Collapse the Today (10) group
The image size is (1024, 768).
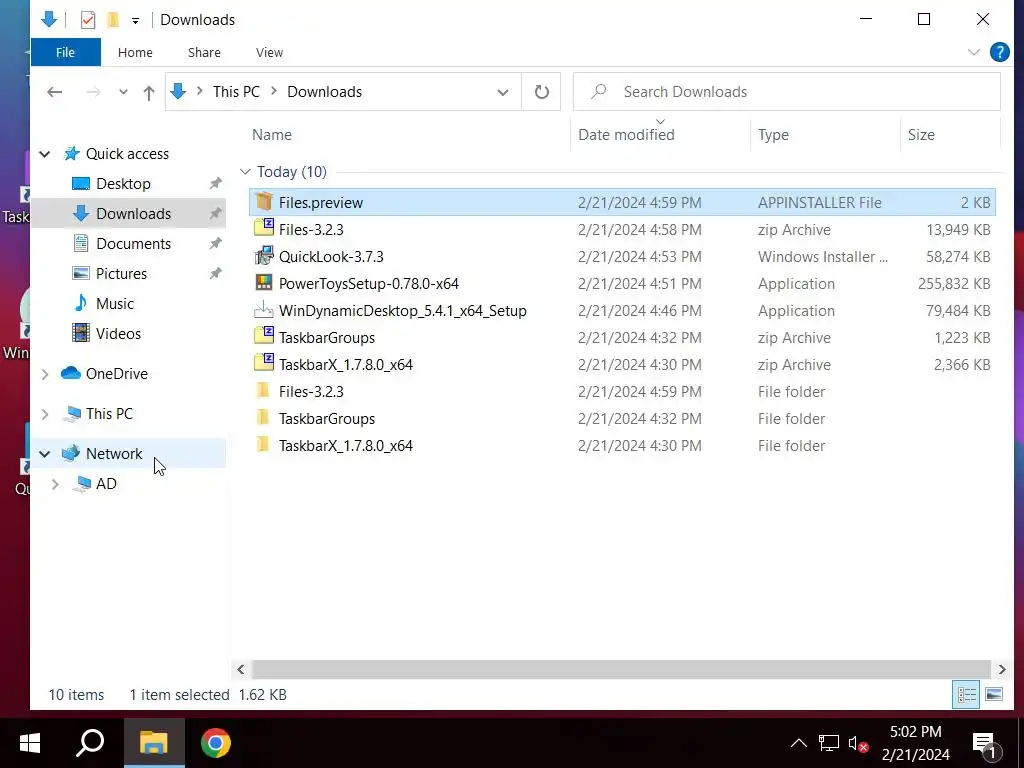coord(245,172)
